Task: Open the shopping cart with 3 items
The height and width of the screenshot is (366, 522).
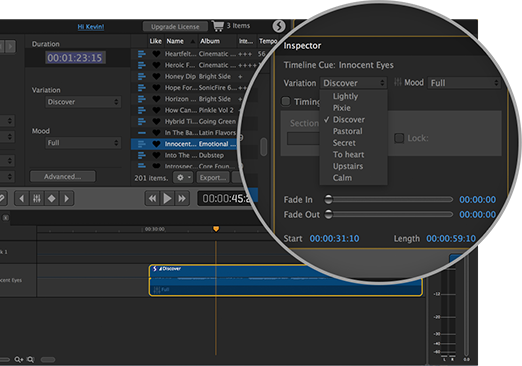Action: coord(218,26)
